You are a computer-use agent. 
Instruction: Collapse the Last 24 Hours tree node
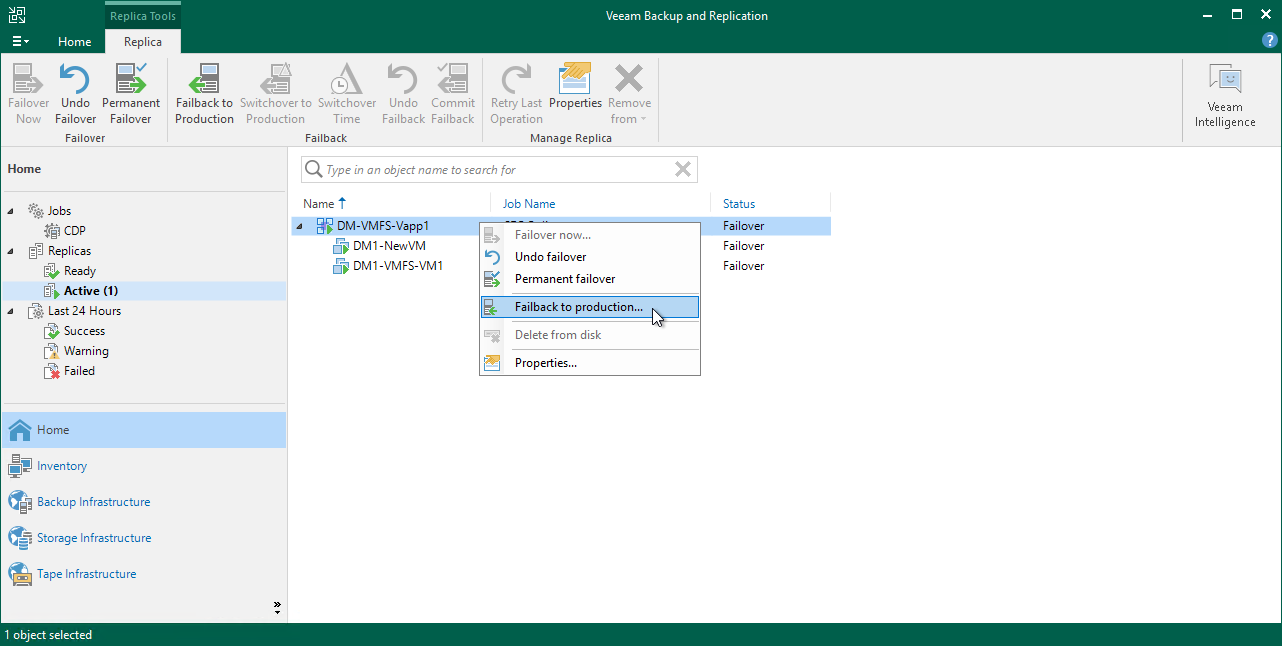tap(12, 311)
